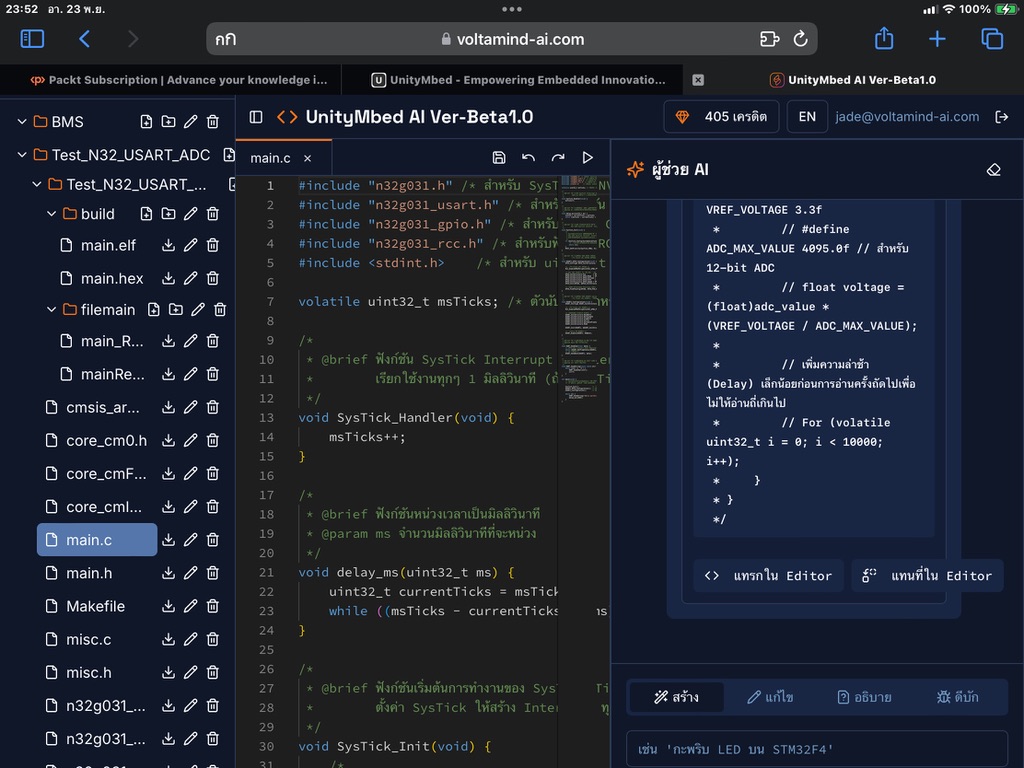This screenshot has height=768, width=1024.
Task: Toggle the file explorer sidebar panel
Action: click(255, 117)
